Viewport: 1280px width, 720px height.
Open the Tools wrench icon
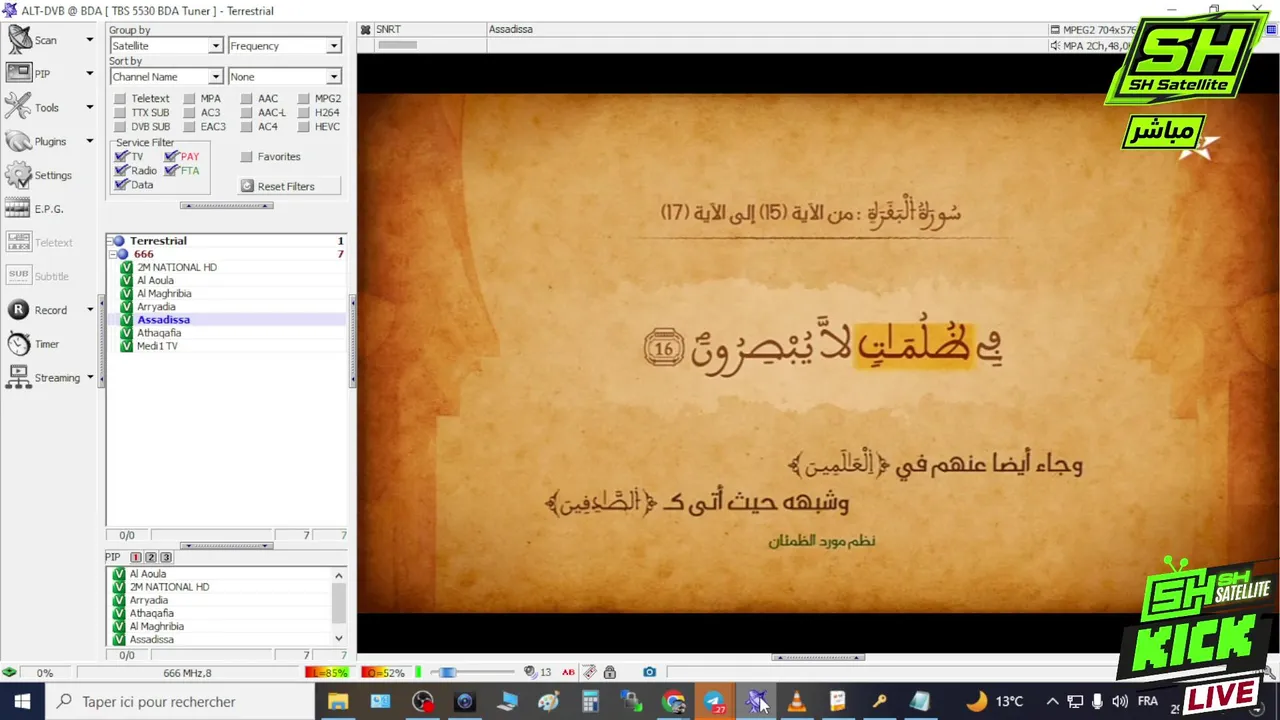19,107
